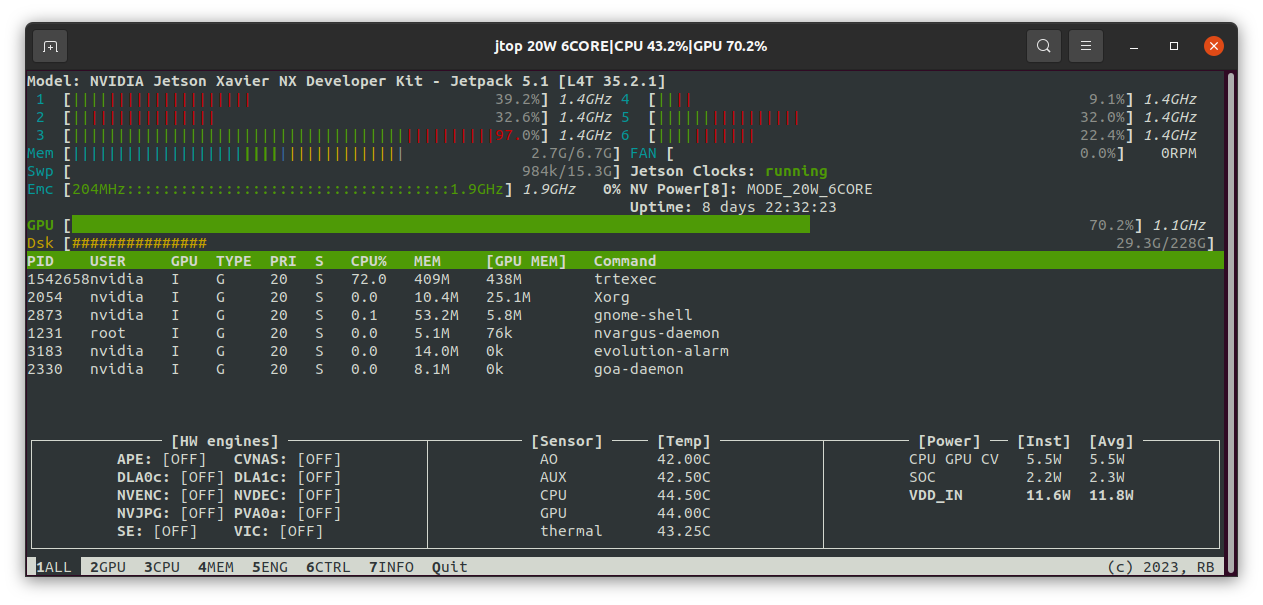The height and width of the screenshot is (605, 1263).
Task: Select the 4MEM tab
Action: click(215, 567)
